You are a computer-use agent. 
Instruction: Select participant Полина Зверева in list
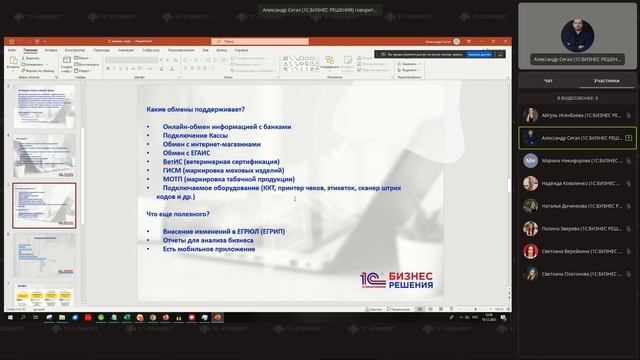tap(577, 229)
